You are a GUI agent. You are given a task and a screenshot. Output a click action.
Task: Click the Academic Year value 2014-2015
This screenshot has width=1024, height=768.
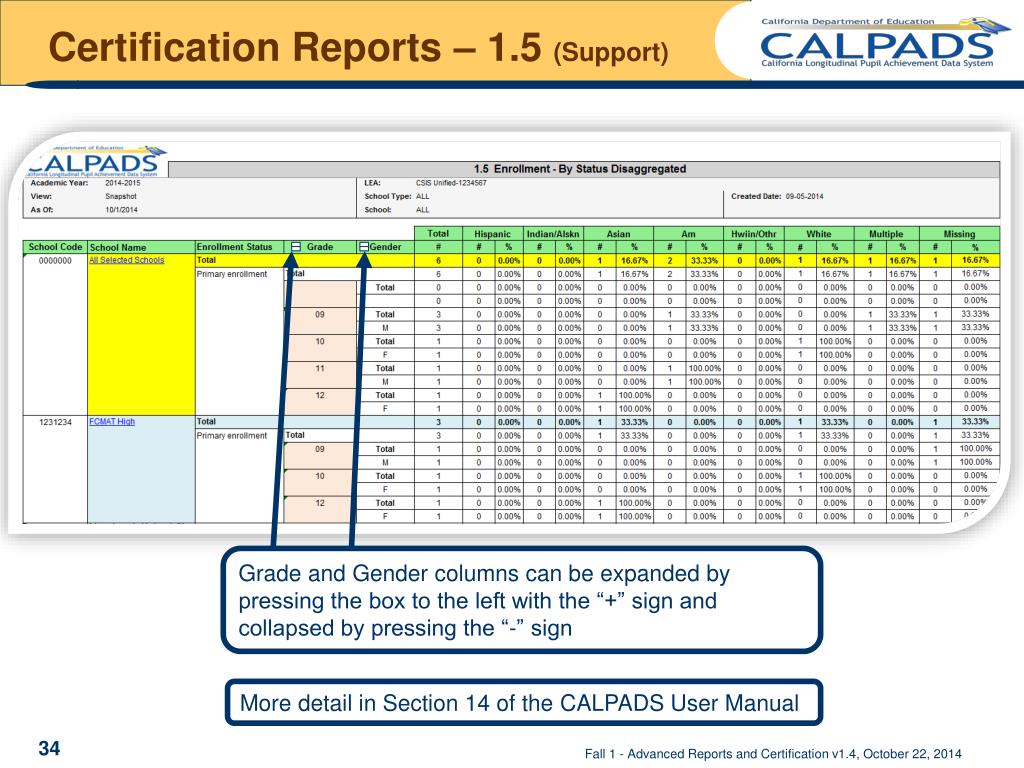pos(123,183)
